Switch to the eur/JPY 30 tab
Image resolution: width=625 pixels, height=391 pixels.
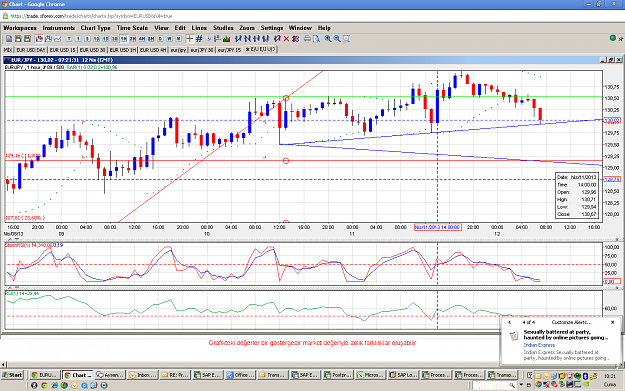pos(202,50)
